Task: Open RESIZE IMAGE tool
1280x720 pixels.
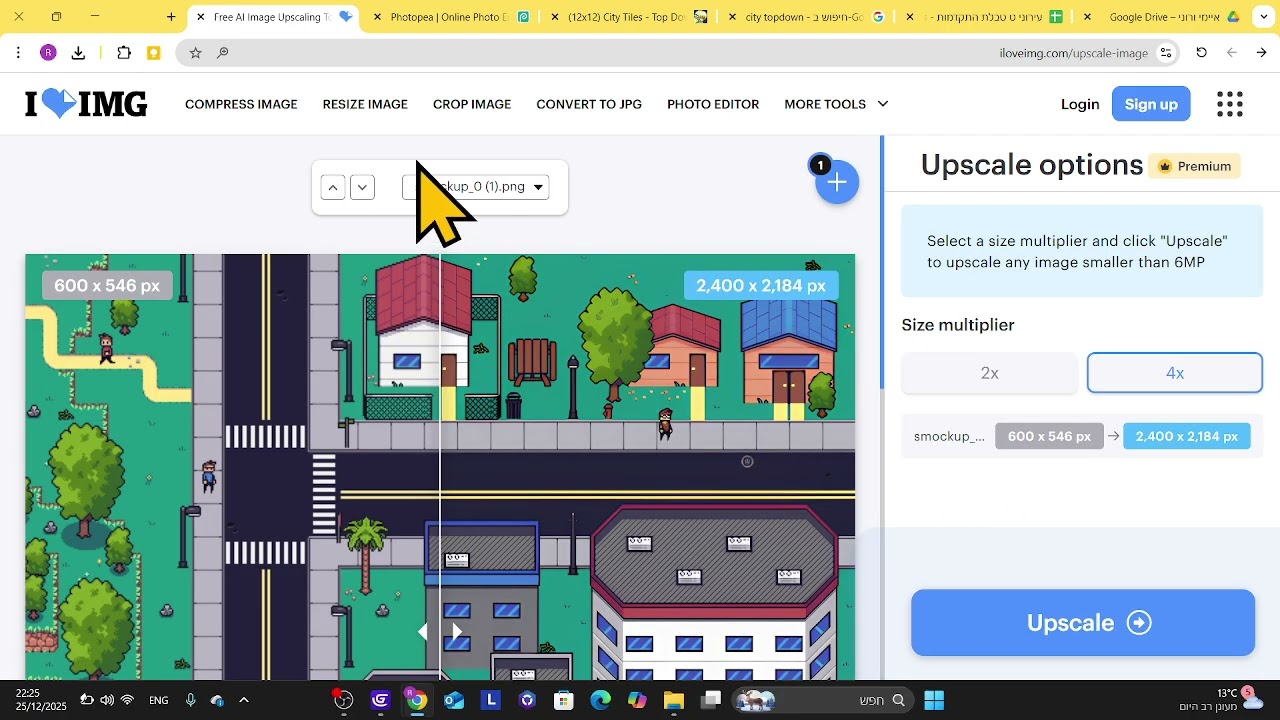Action: point(365,104)
